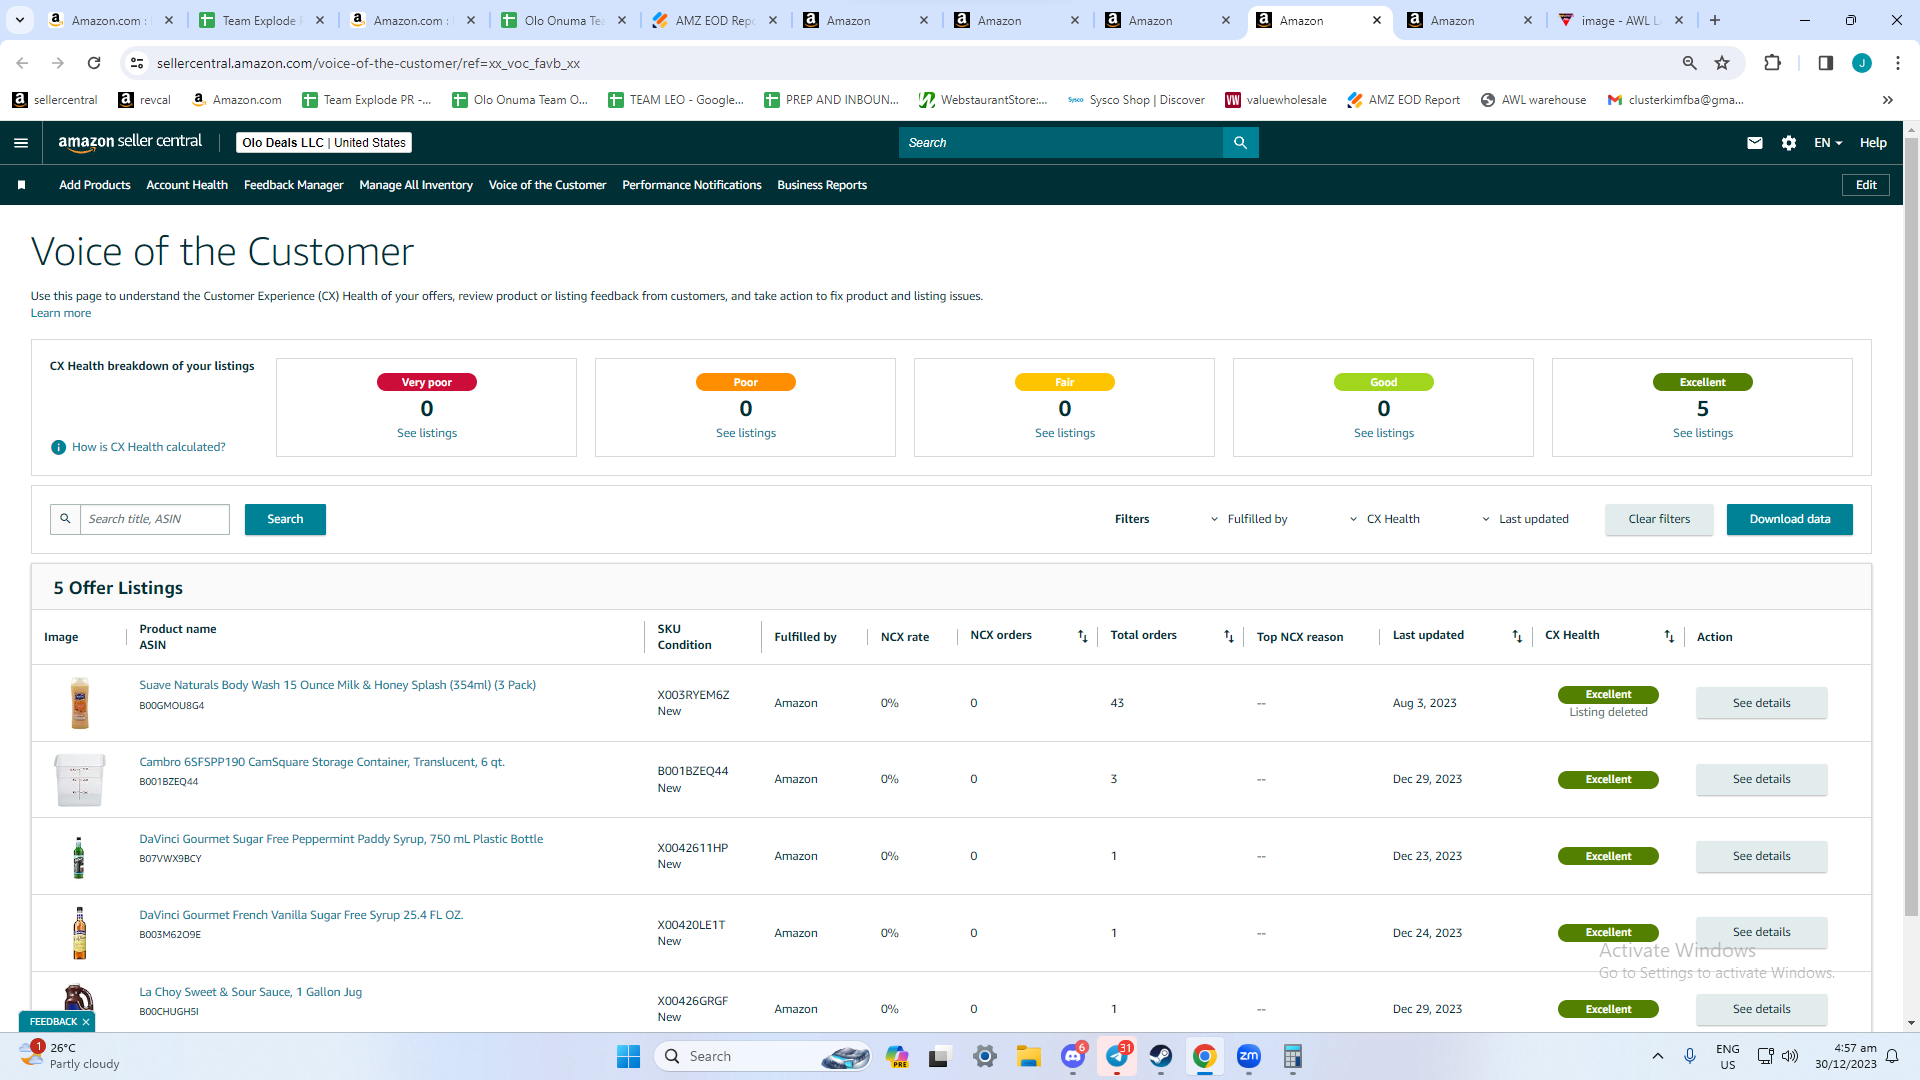The width and height of the screenshot is (1920, 1080).
Task: Click the browser zoom magnifier in address bar
Action: pyautogui.click(x=1690, y=63)
